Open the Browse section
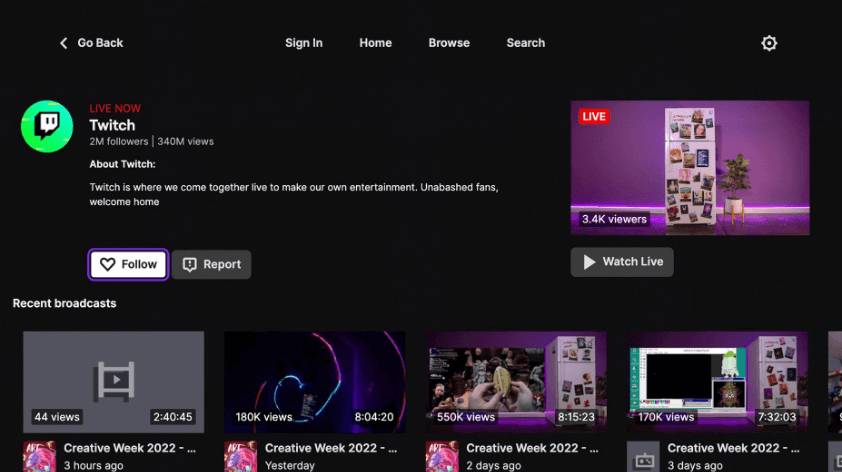 [x=449, y=43]
